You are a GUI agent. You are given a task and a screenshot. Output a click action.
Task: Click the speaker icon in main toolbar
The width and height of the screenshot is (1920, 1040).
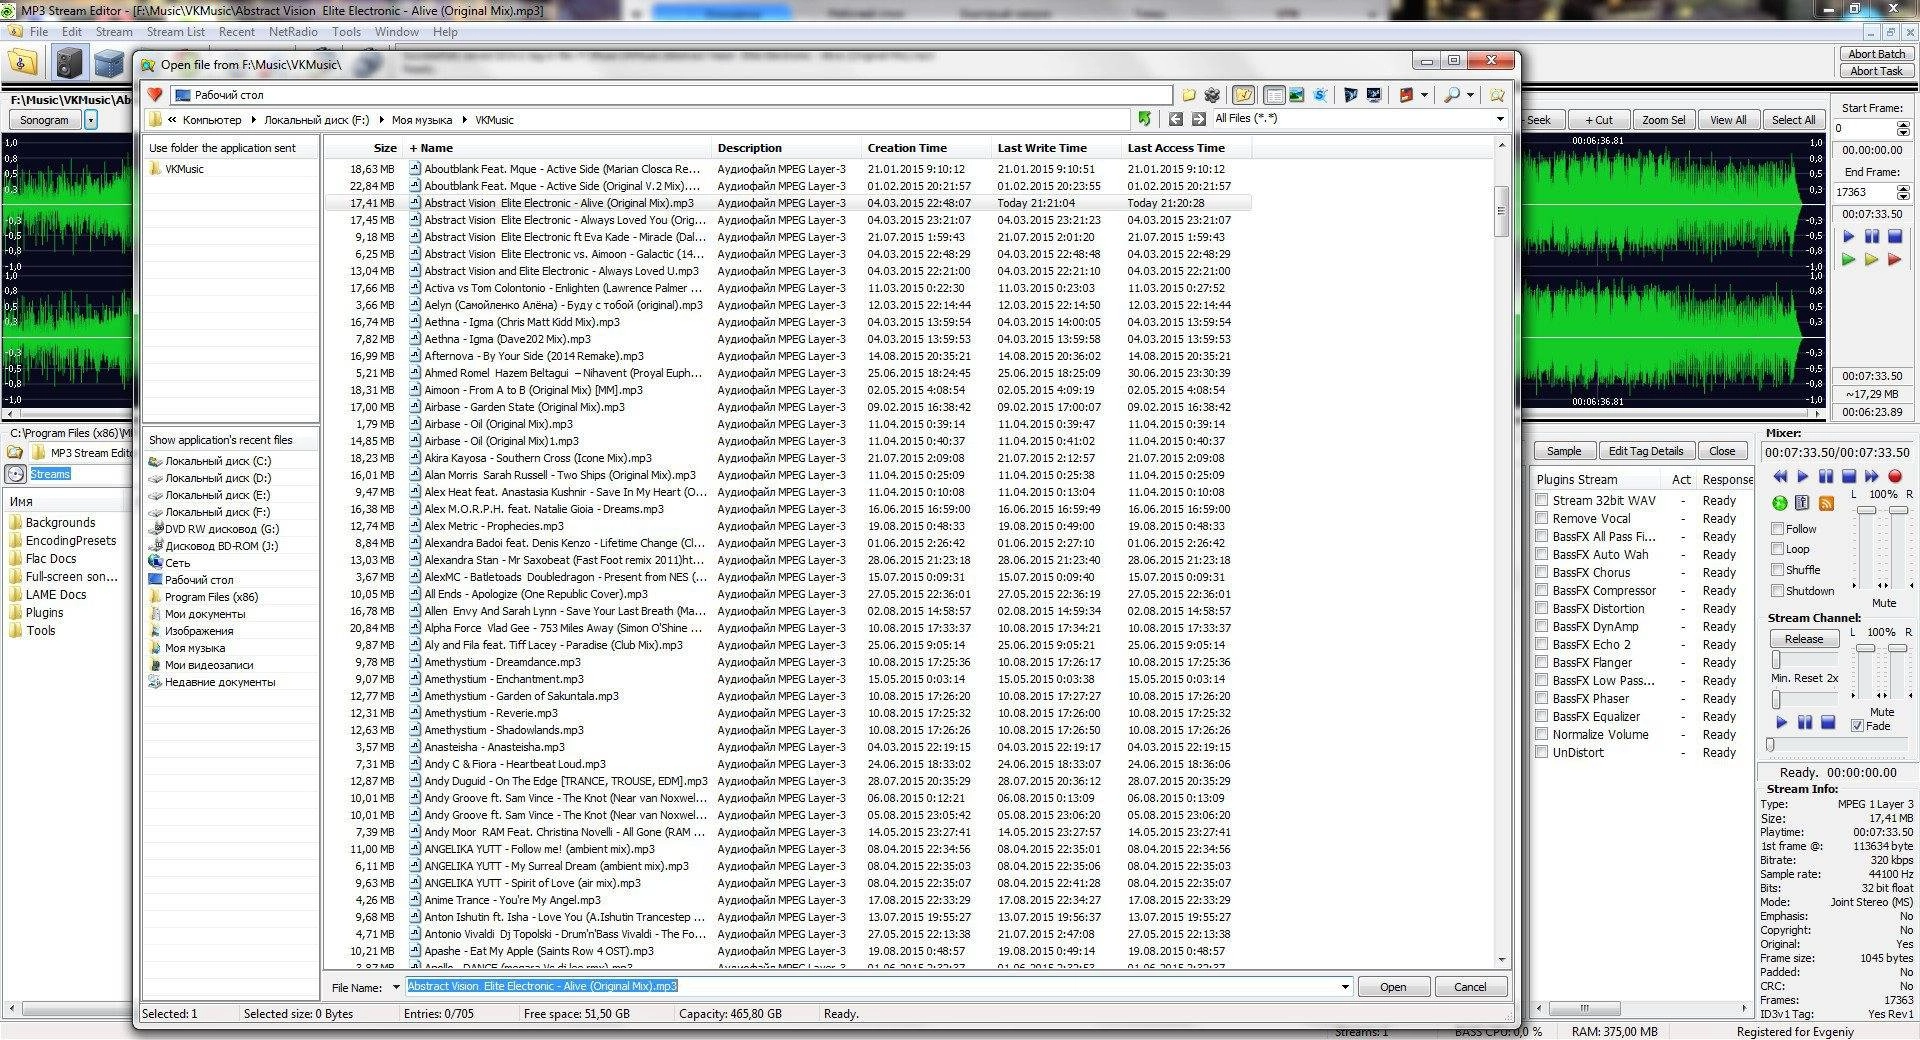tap(68, 63)
